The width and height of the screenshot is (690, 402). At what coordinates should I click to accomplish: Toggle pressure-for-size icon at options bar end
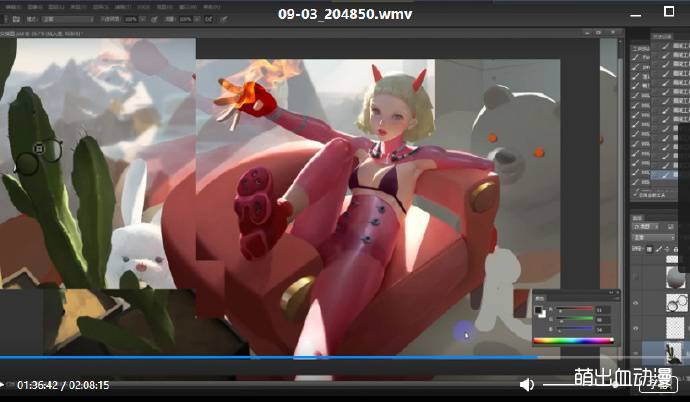point(224,19)
